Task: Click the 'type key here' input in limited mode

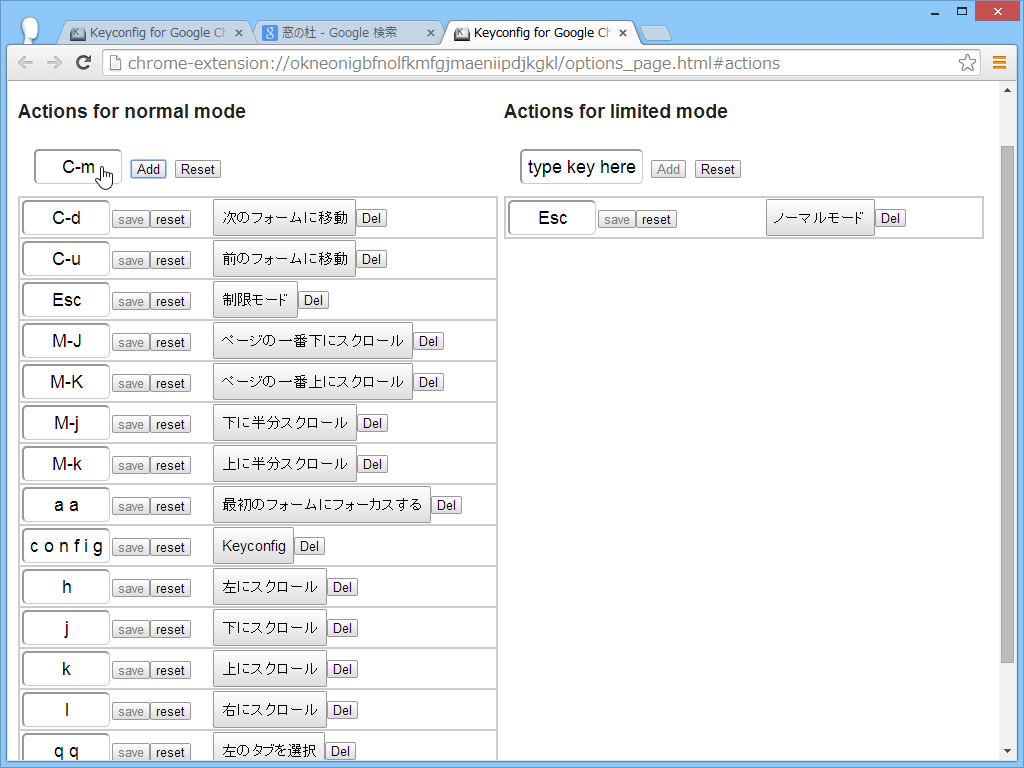Action: coord(581,167)
